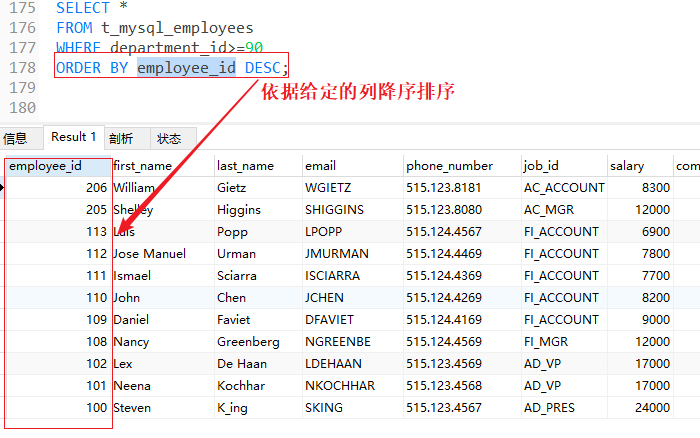The width and height of the screenshot is (700, 438).
Task: Click first name cell Nancy
Action: (162, 342)
